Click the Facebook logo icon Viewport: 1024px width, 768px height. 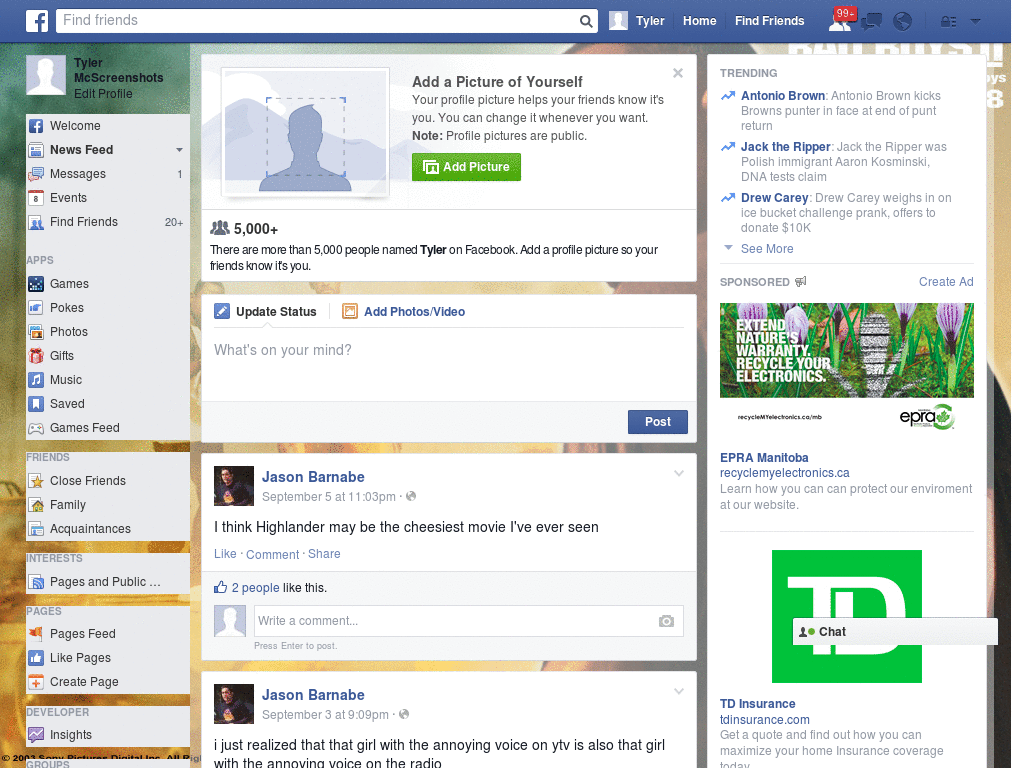pyautogui.click(x=37, y=21)
